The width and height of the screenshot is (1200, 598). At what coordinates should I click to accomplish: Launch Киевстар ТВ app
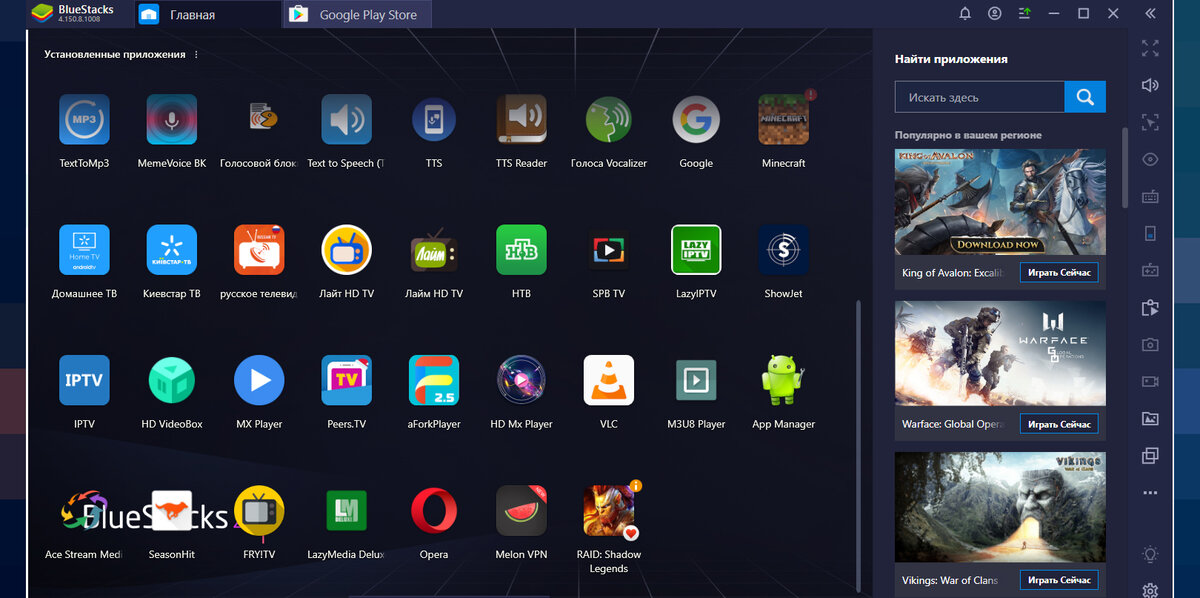pos(172,250)
